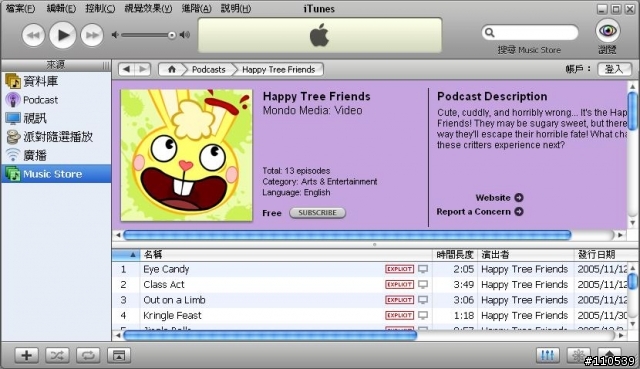Select 派對隨選播放 party shuffle

point(56,137)
